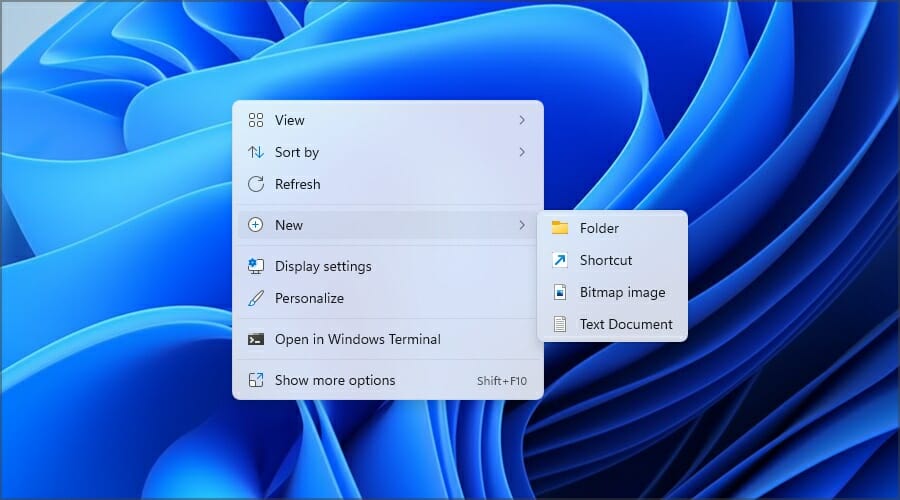Image resolution: width=900 pixels, height=500 pixels.
Task: Click the chevron on the New item
Action: tap(522, 225)
